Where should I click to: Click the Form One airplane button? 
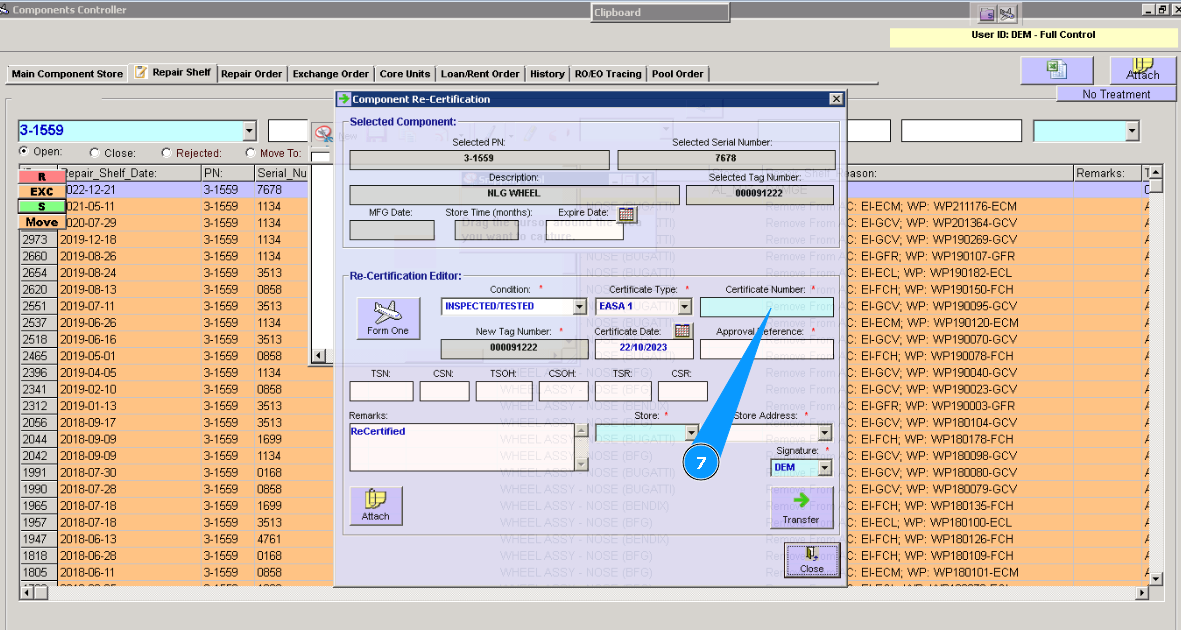pyautogui.click(x=388, y=318)
